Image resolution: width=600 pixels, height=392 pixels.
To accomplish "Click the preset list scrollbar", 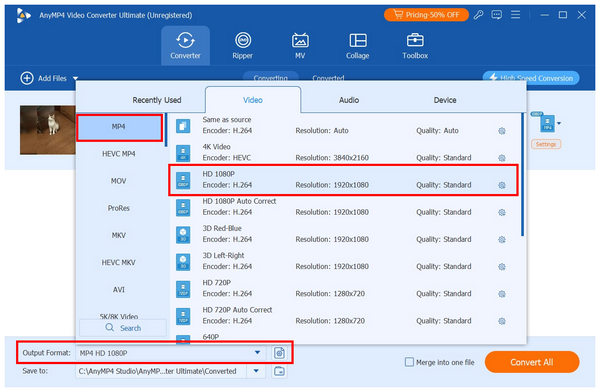I will coord(522,175).
